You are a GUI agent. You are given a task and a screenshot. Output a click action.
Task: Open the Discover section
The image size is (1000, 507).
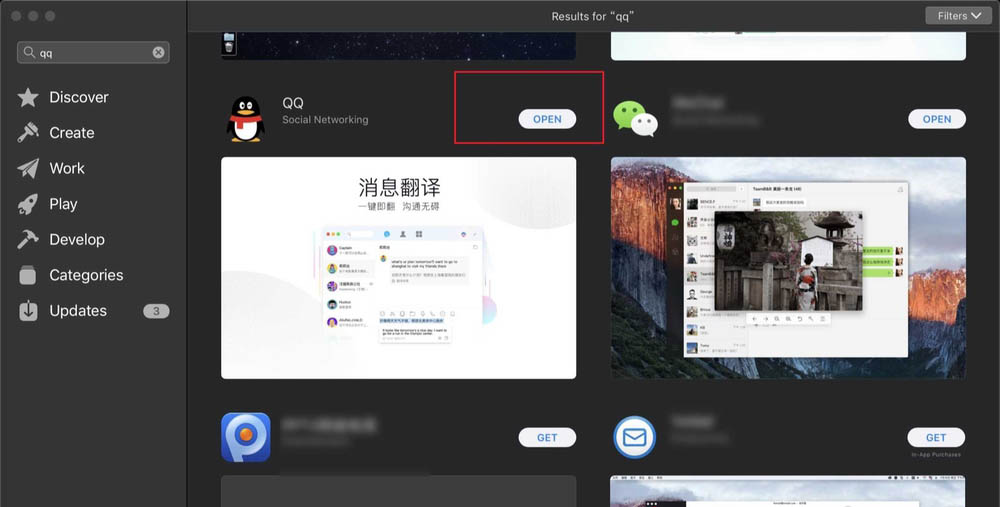tap(79, 97)
